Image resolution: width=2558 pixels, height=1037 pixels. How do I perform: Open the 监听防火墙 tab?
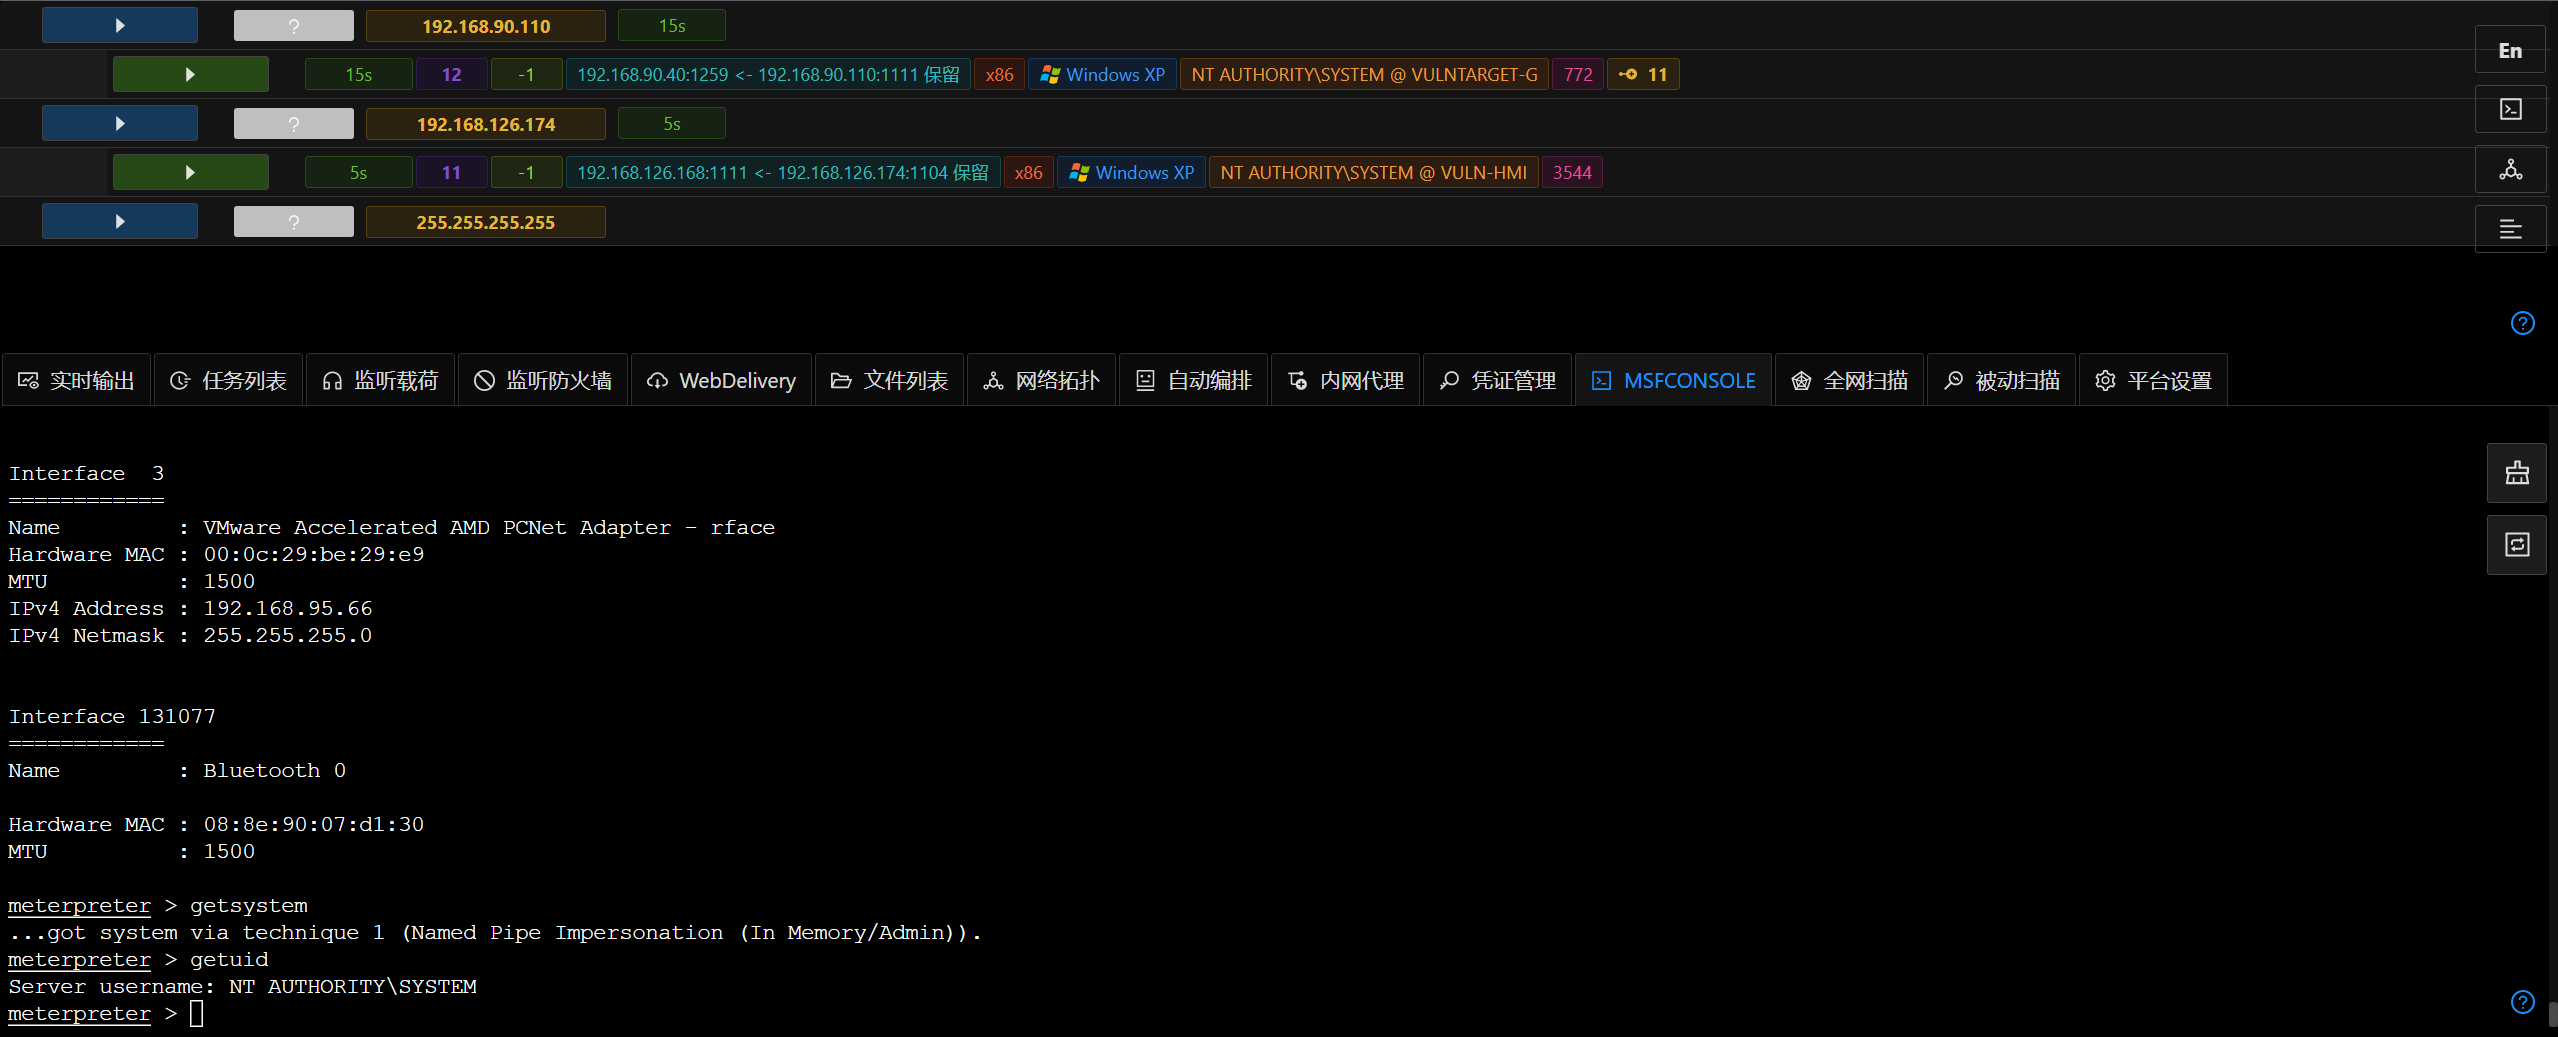click(x=543, y=380)
